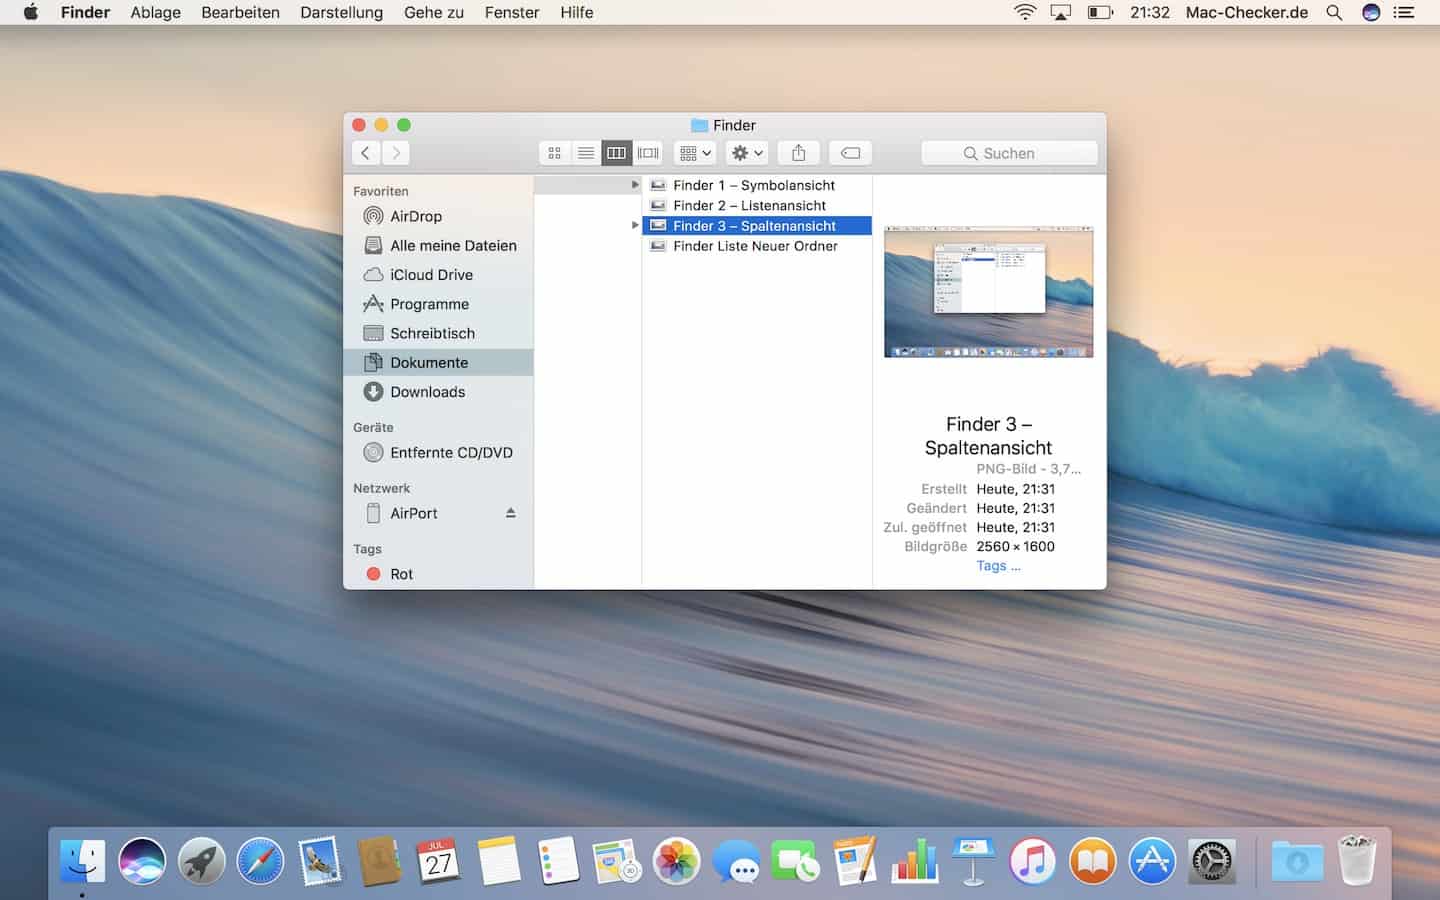Open FaceTime from the Dock
This screenshot has height=900, width=1440.
tap(796, 861)
